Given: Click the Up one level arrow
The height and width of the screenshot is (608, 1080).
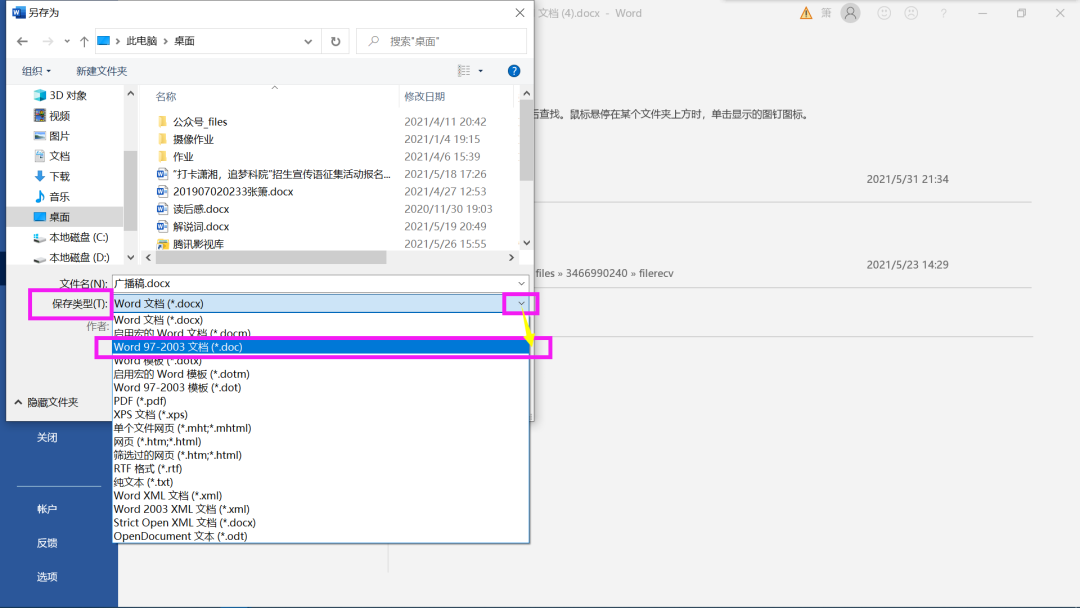Looking at the screenshot, I should [84, 41].
